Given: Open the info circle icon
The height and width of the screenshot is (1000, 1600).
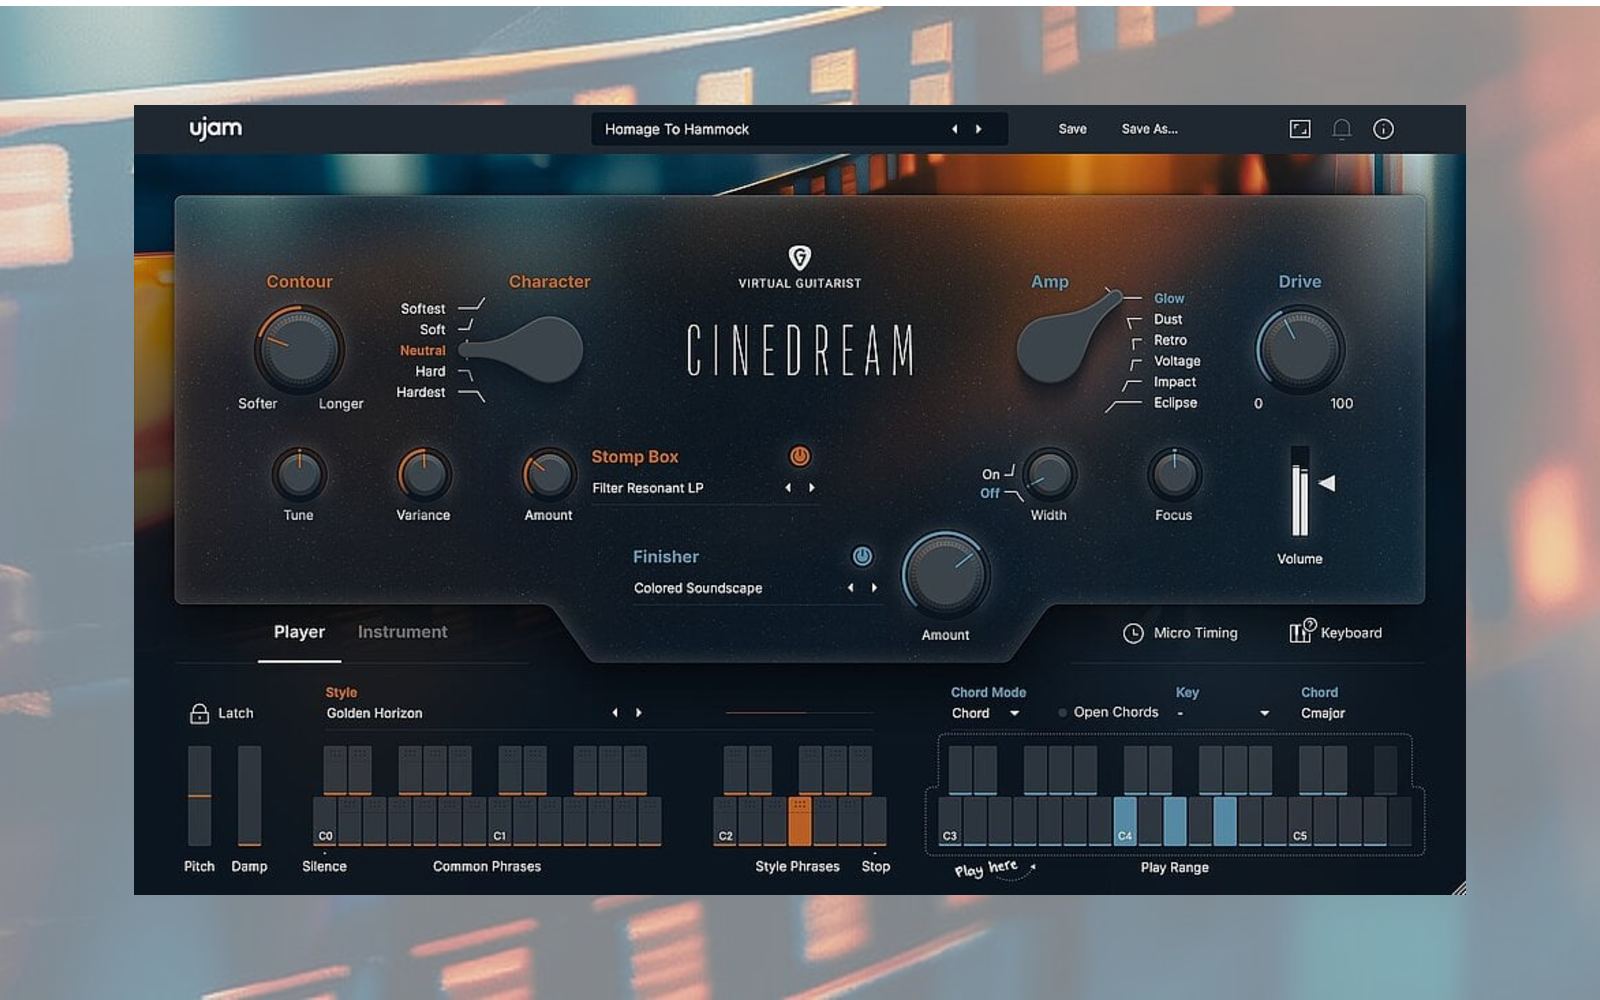Looking at the screenshot, I should coord(1383,129).
